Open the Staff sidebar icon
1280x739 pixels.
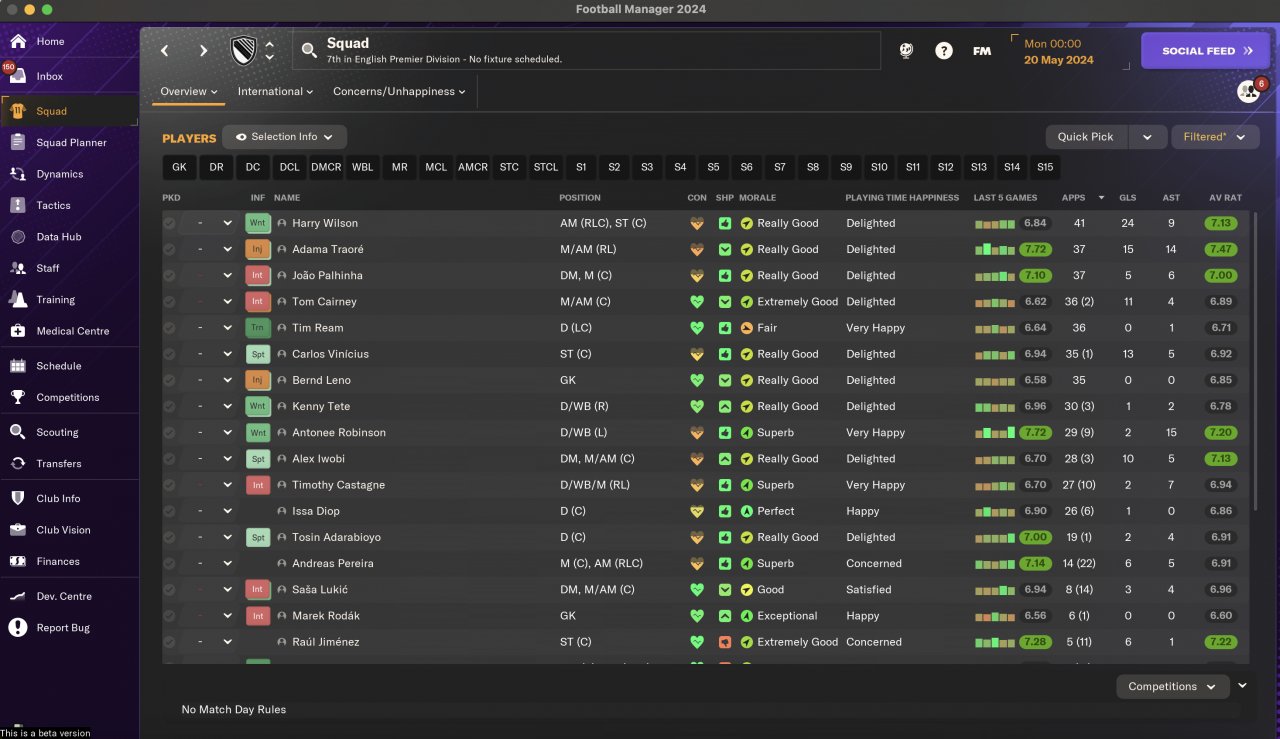click(x=18, y=268)
